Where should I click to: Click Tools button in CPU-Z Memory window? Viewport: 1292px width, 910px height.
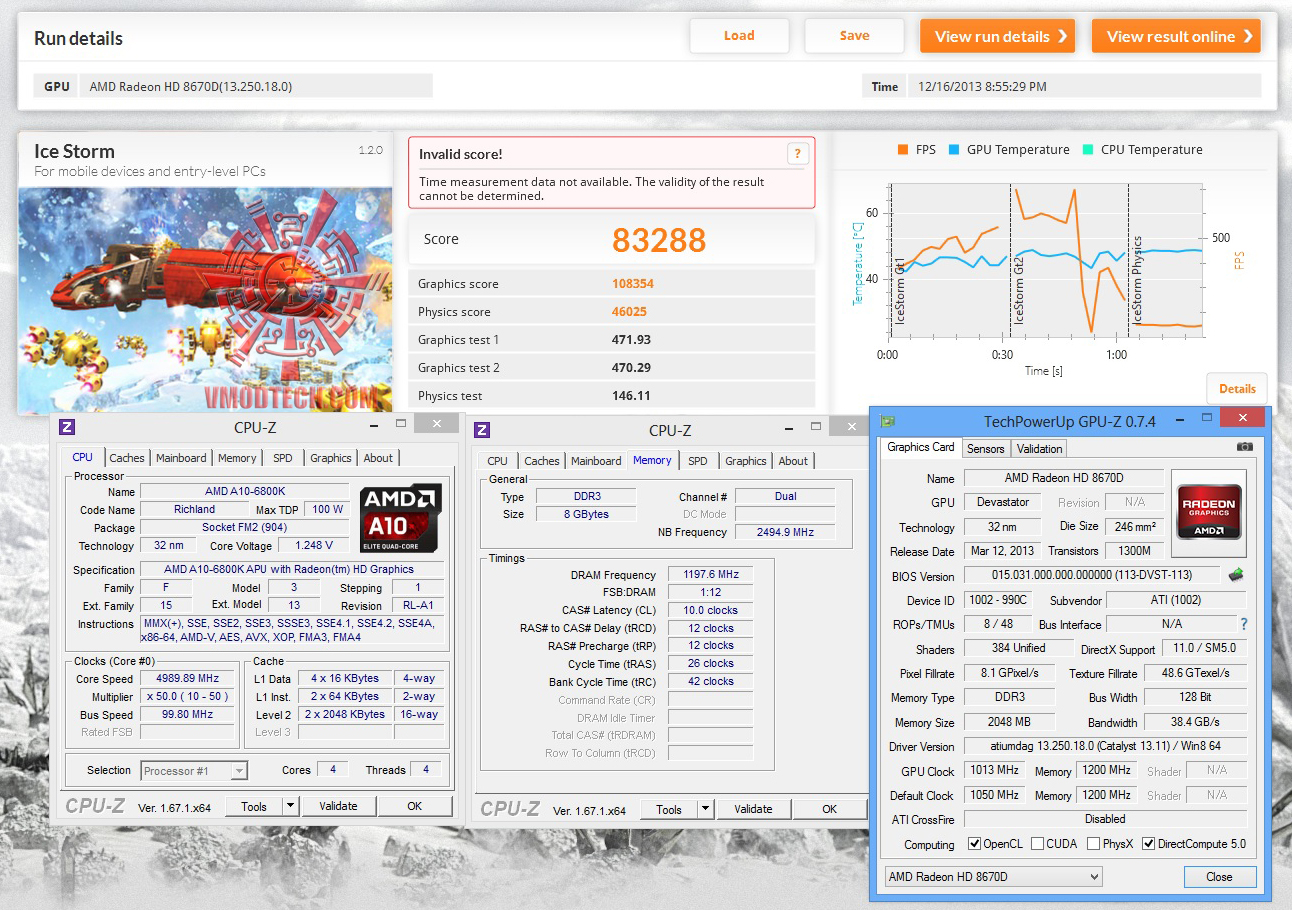(x=668, y=809)
